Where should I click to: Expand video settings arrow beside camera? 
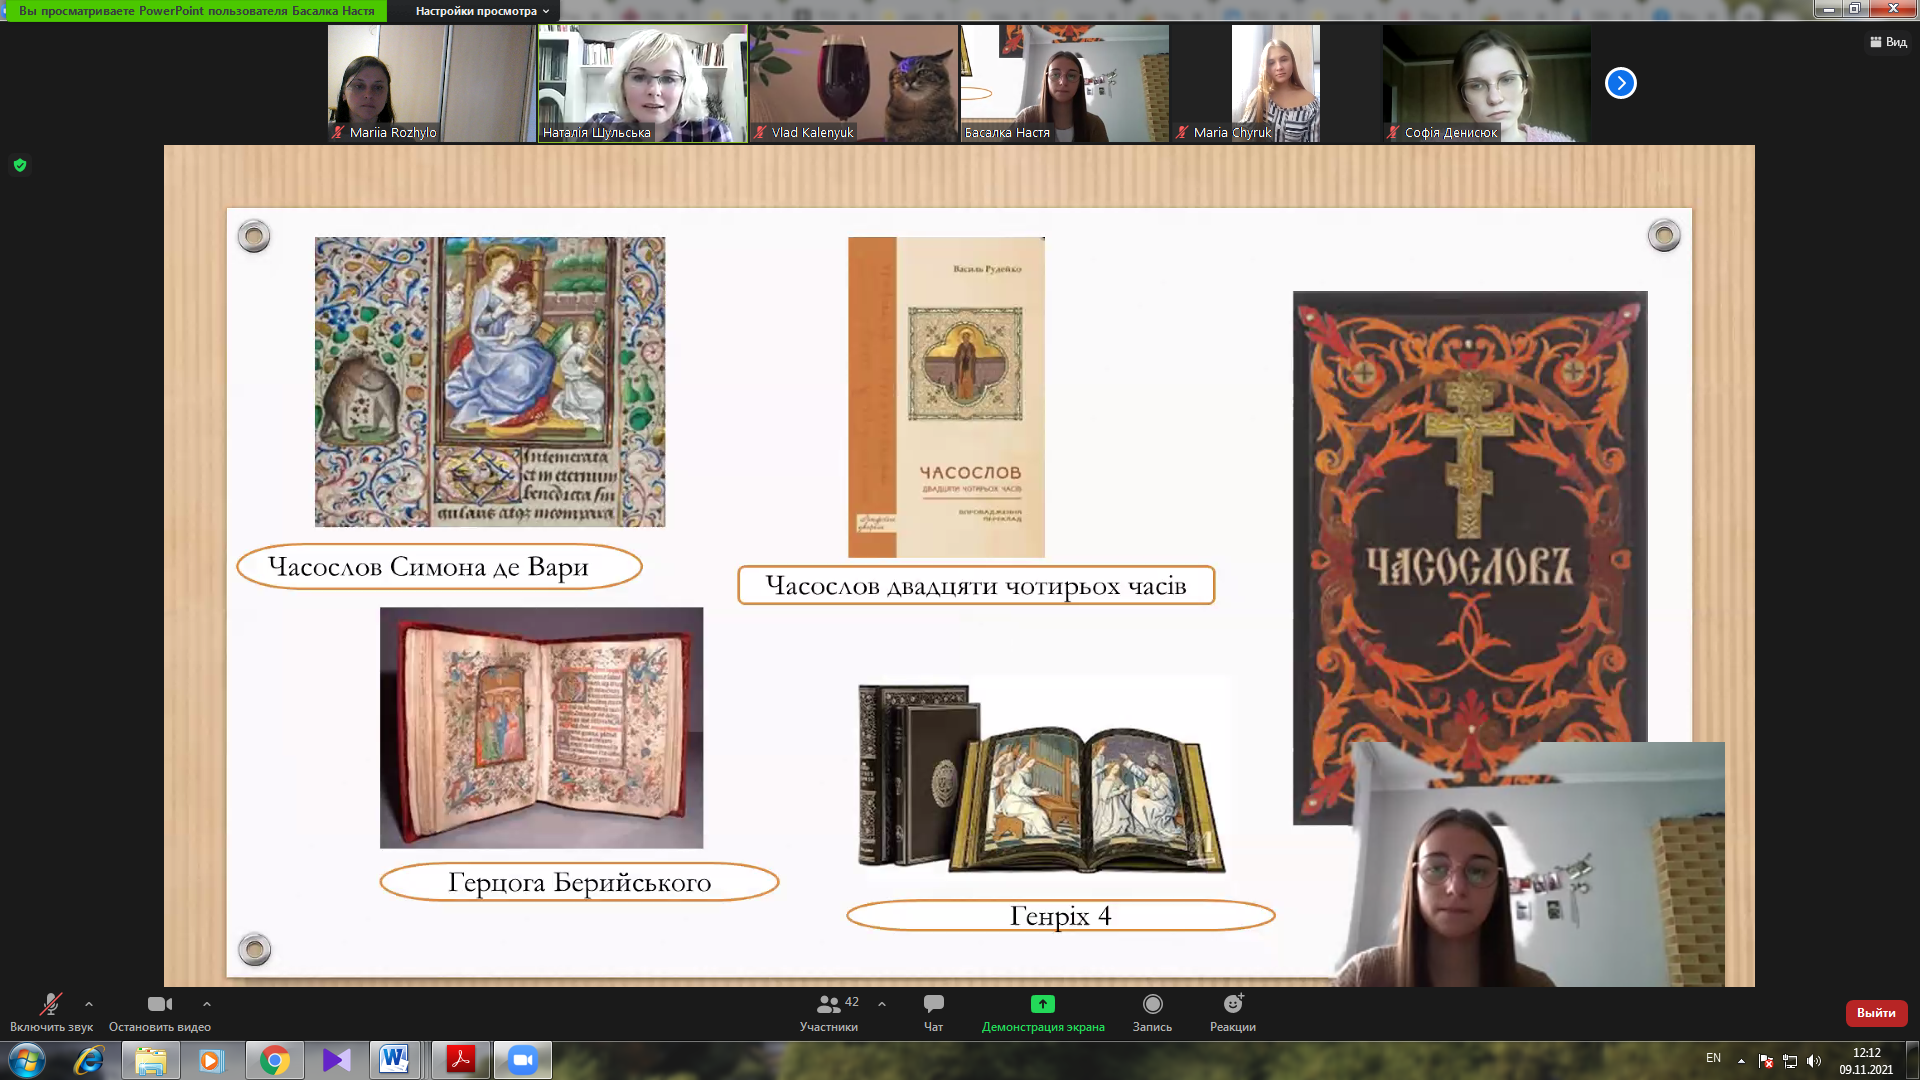click(x=207, y=1004)
